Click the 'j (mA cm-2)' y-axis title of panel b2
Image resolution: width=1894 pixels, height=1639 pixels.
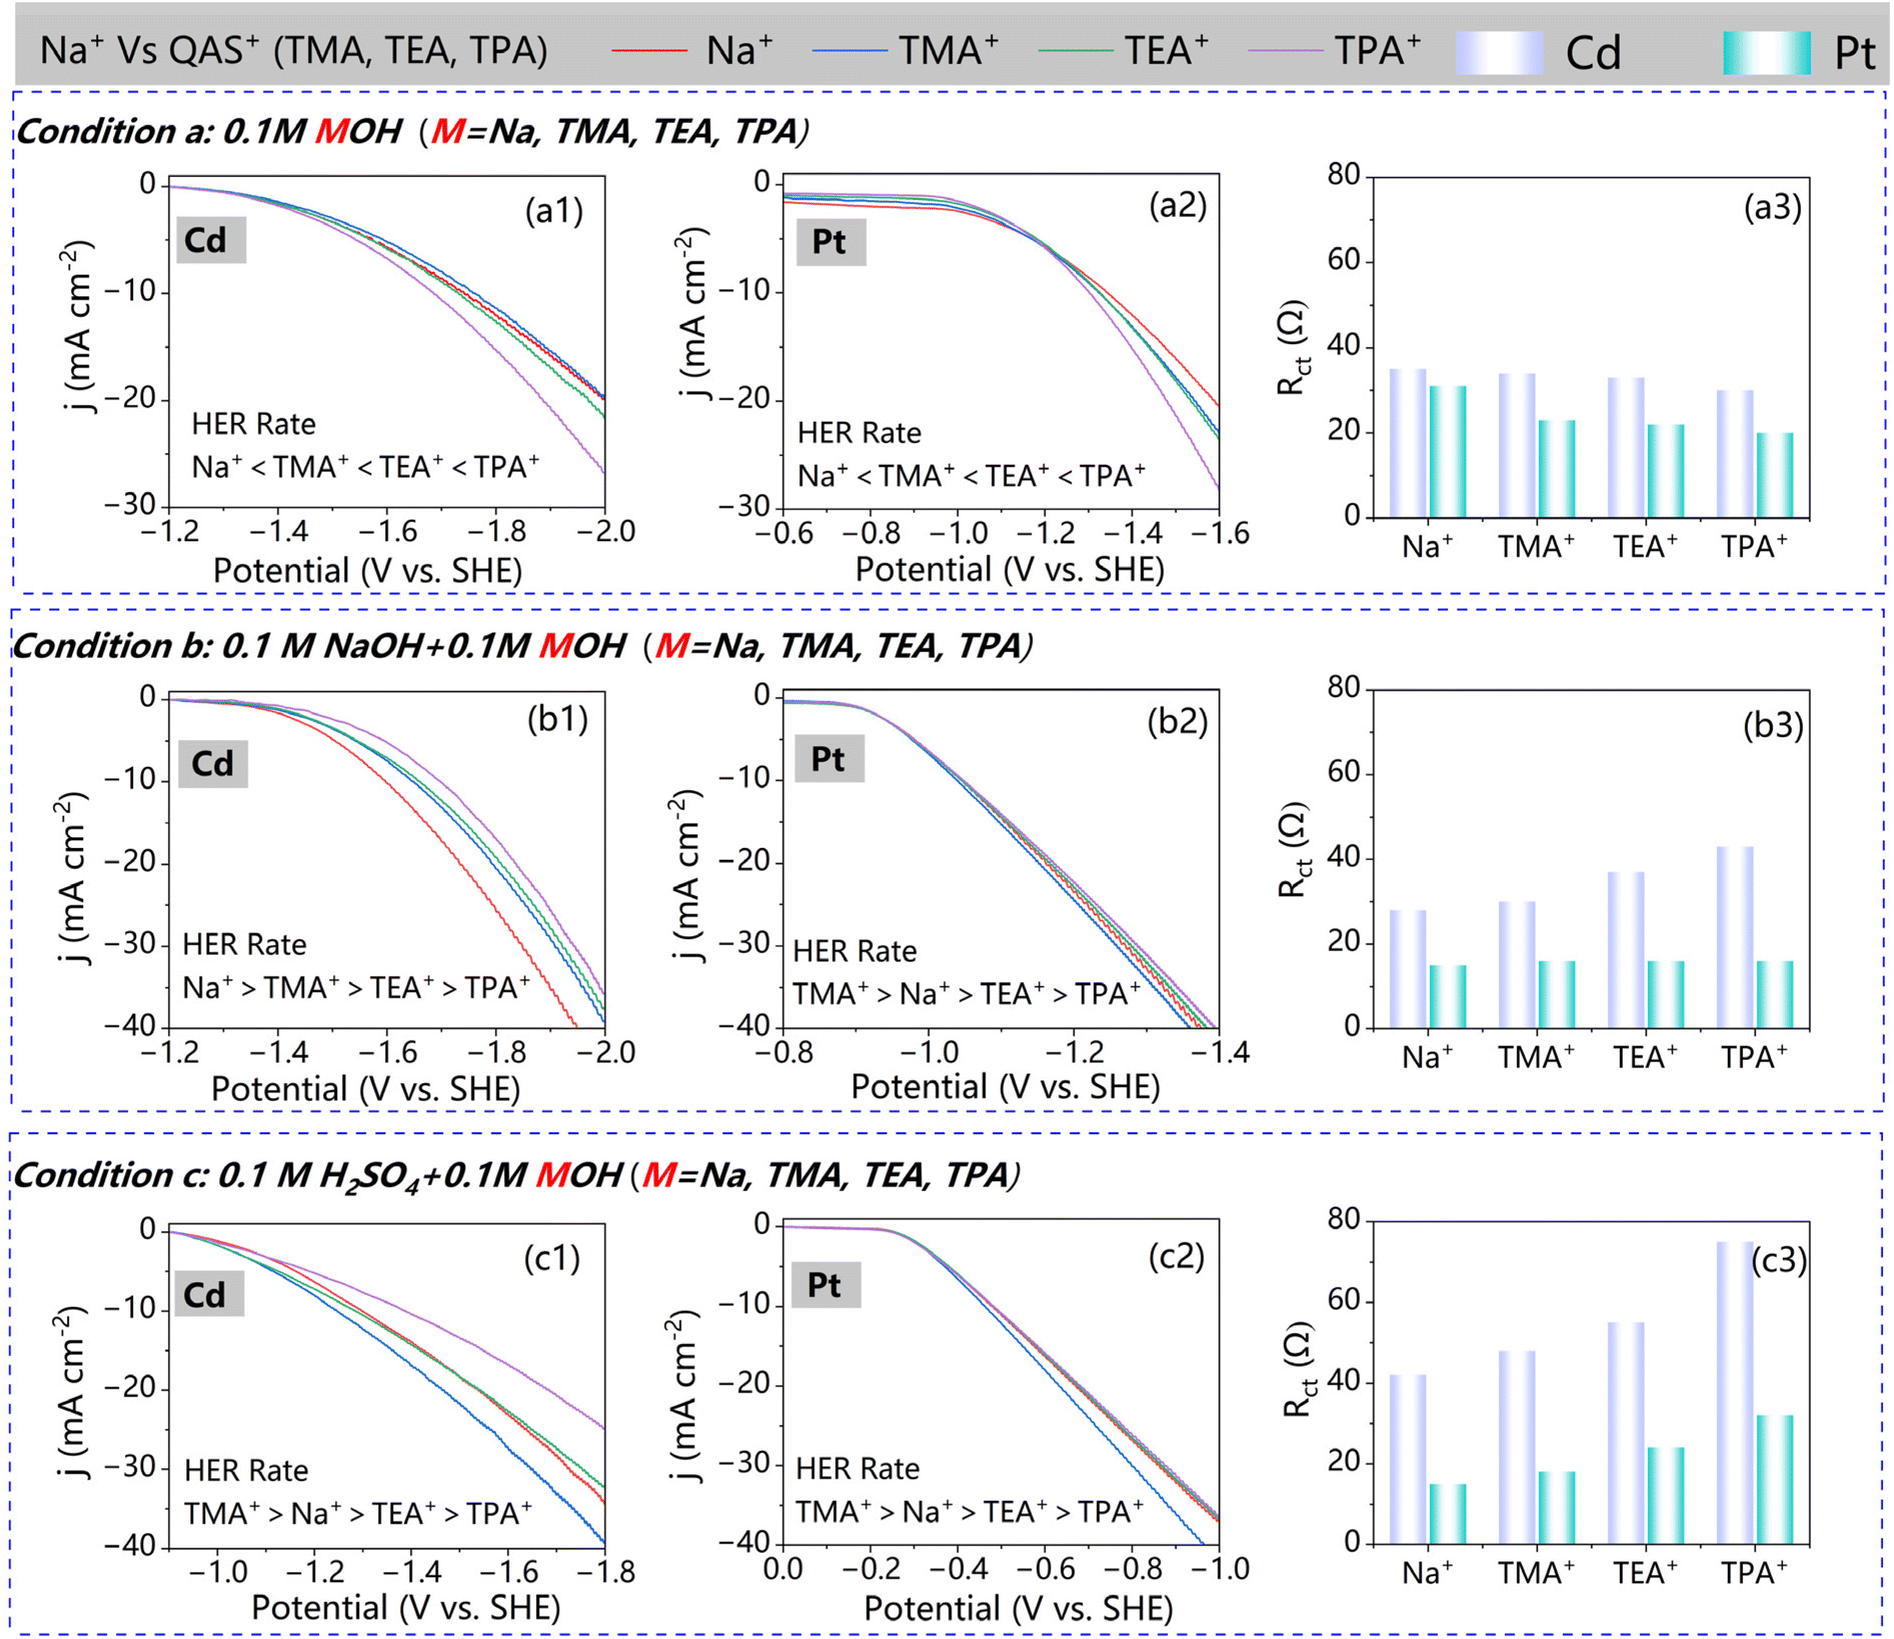pyautogui.click(x=688, y=876)
